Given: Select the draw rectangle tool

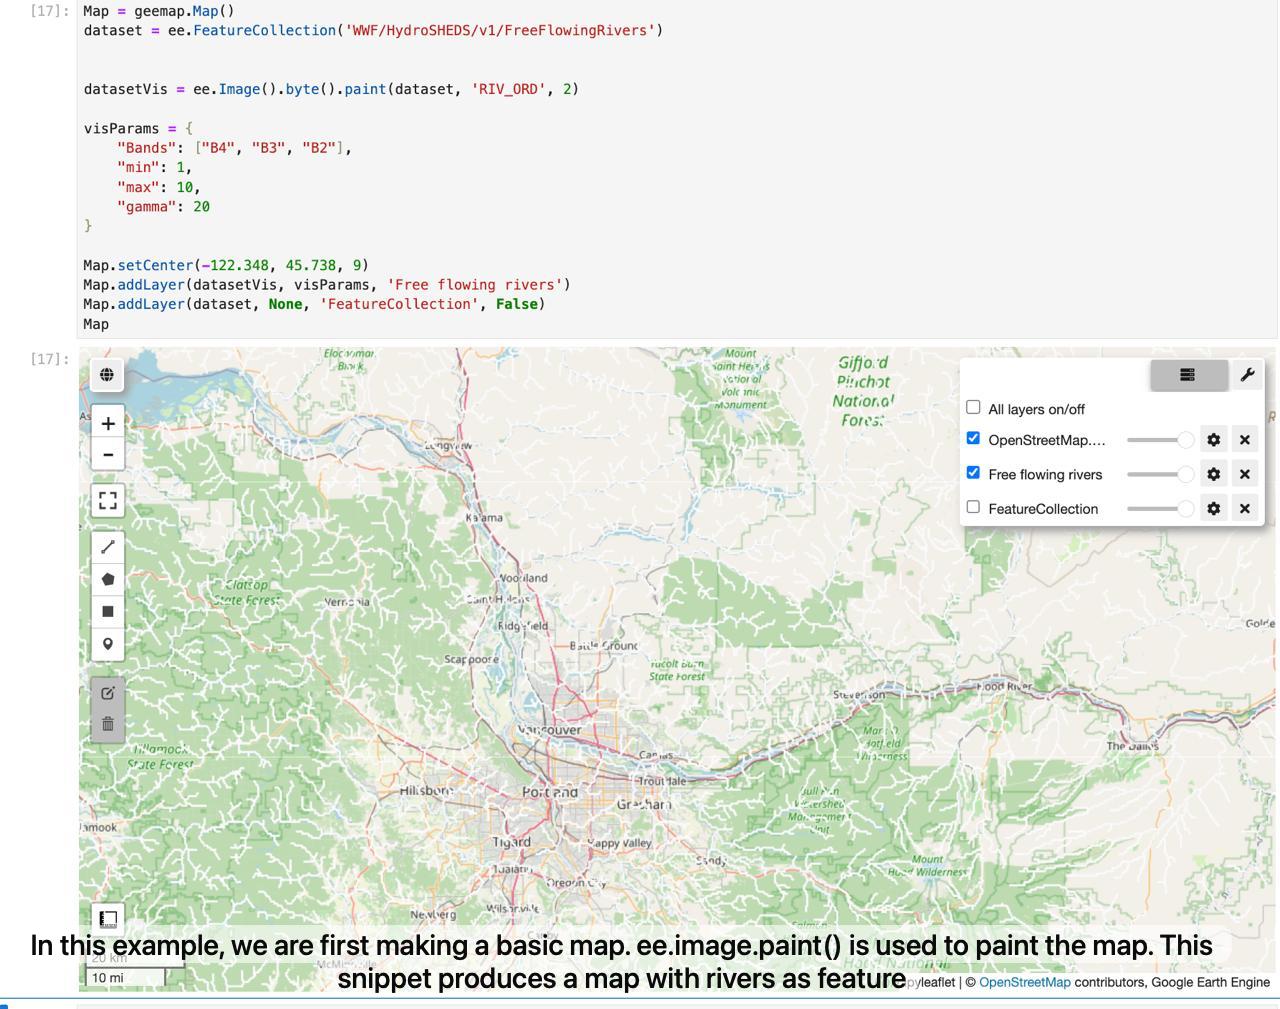Looking at the screenshot, I should tap(108, 611).
